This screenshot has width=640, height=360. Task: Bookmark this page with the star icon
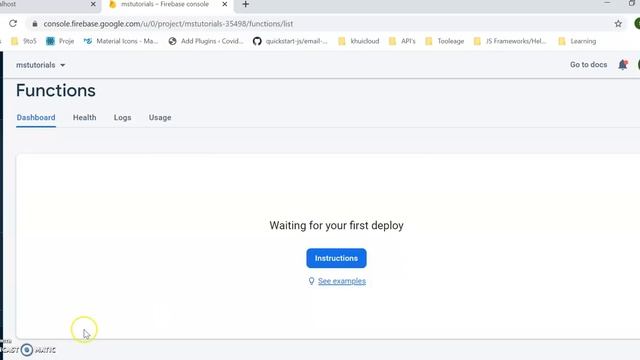click(618, 24)
